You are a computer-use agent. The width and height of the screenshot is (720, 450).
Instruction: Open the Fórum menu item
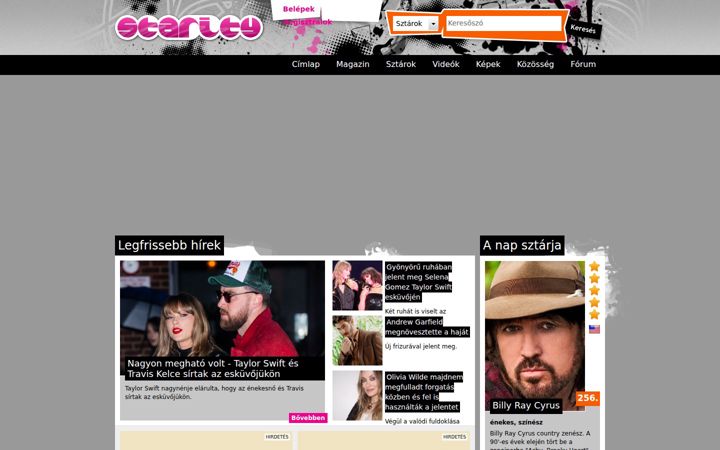click(583, 64)
